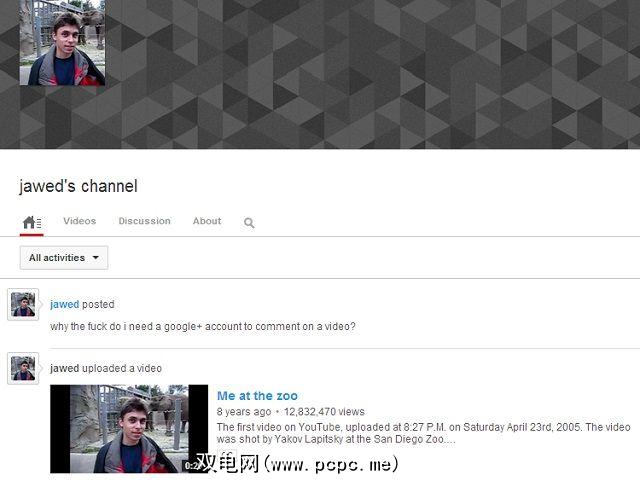
Task: Select the google+ account comment post text
Action: pos(203,327)
